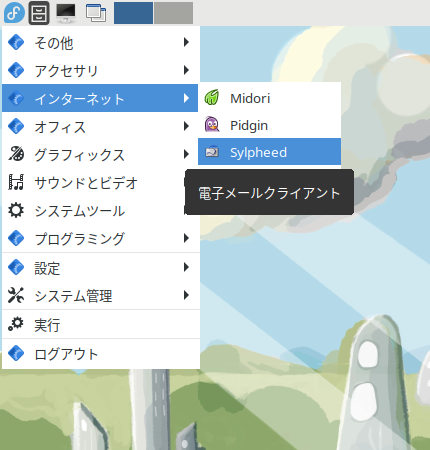The height and width of the screenshot is (450, 430).
Task: Expand the インターネット submenu arrow
Action: pyautogui.click(x=186, y=98)
